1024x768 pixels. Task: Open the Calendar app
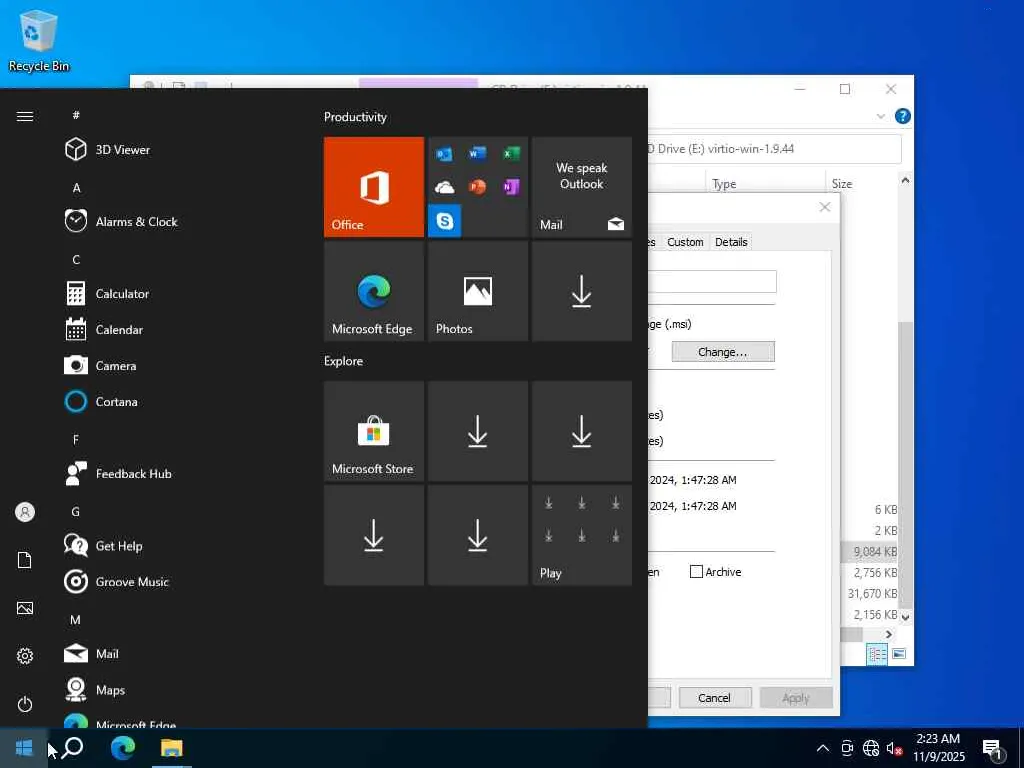[x=104, y=330]
